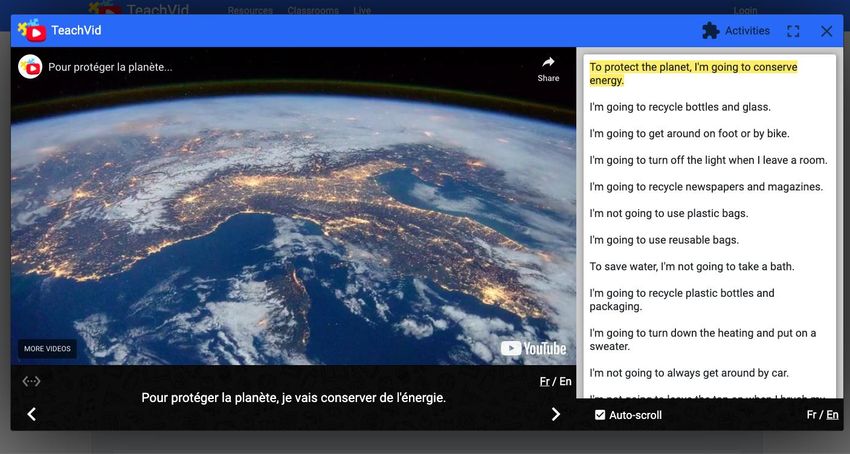Screen dimensions: 850x454
Task: Open Classrooms in the background navigation
Action: (x=313, y=10)
